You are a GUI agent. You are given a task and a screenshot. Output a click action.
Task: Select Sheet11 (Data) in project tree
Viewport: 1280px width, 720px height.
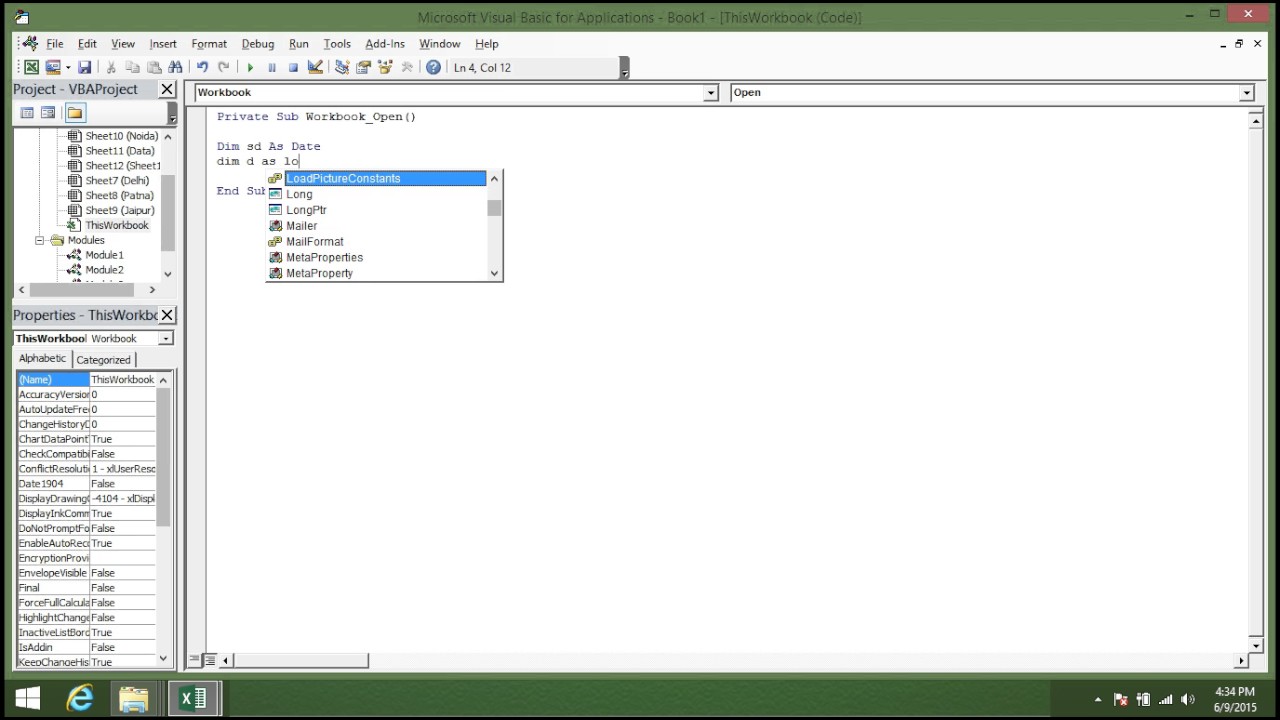119,151
